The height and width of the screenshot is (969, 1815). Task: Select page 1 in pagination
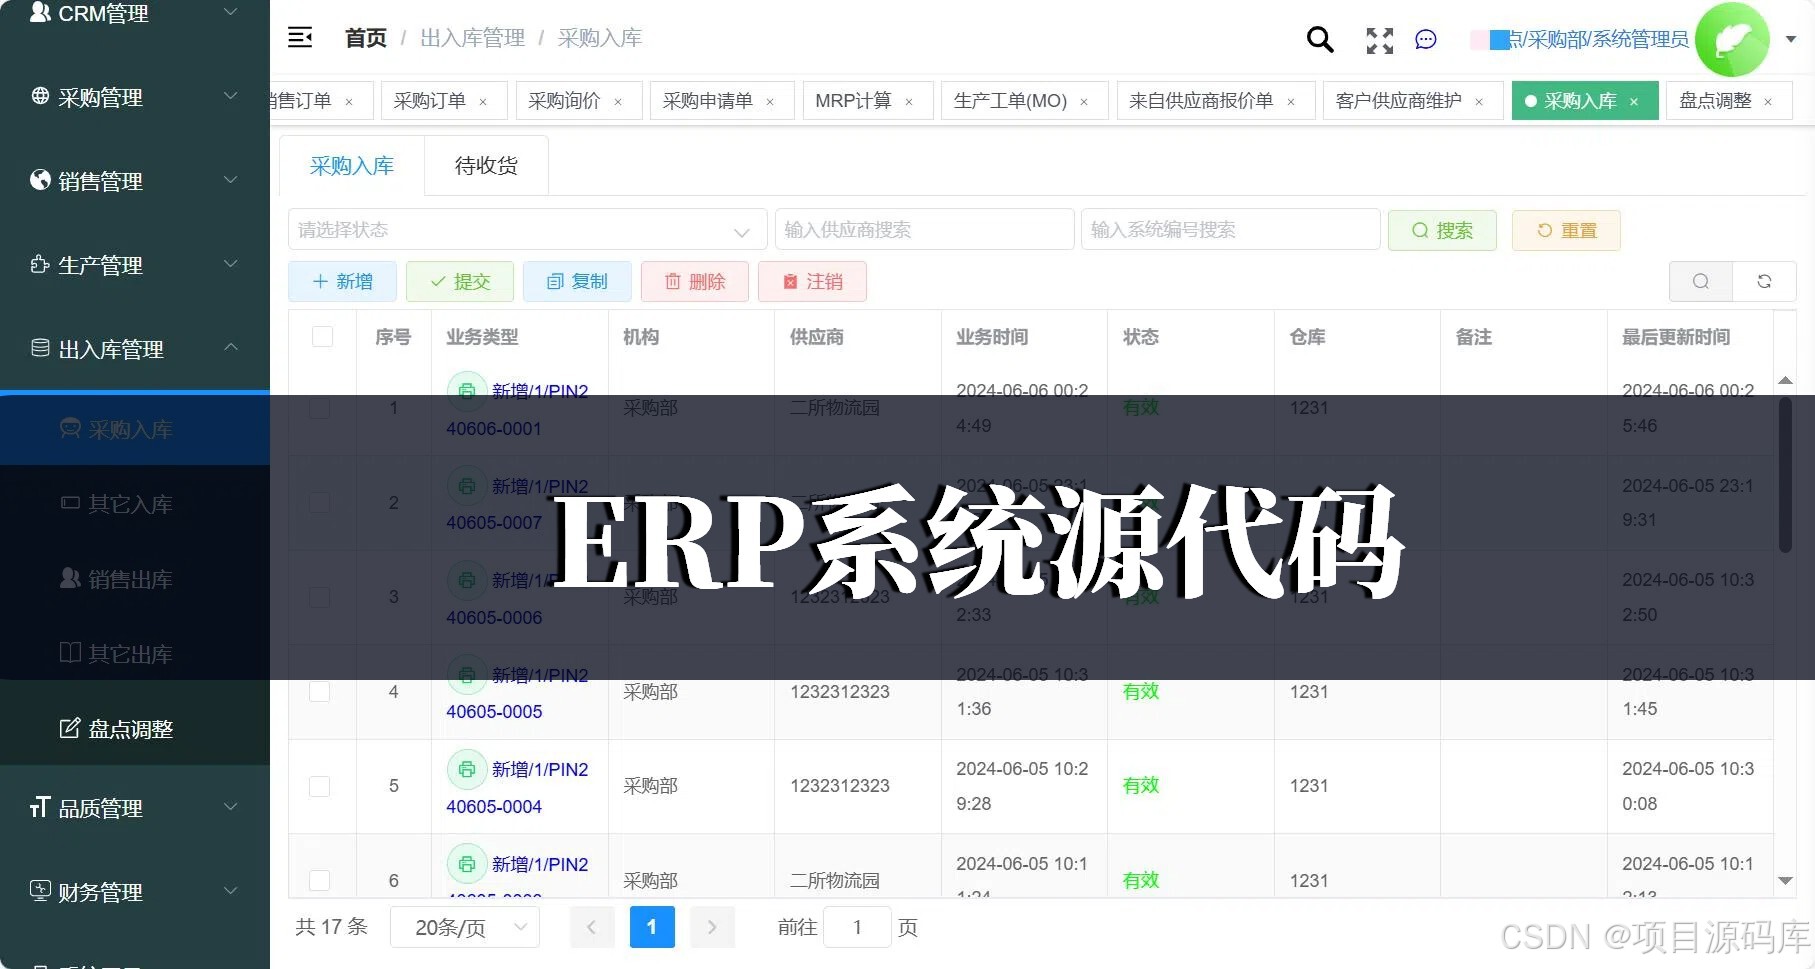[652, 928]
